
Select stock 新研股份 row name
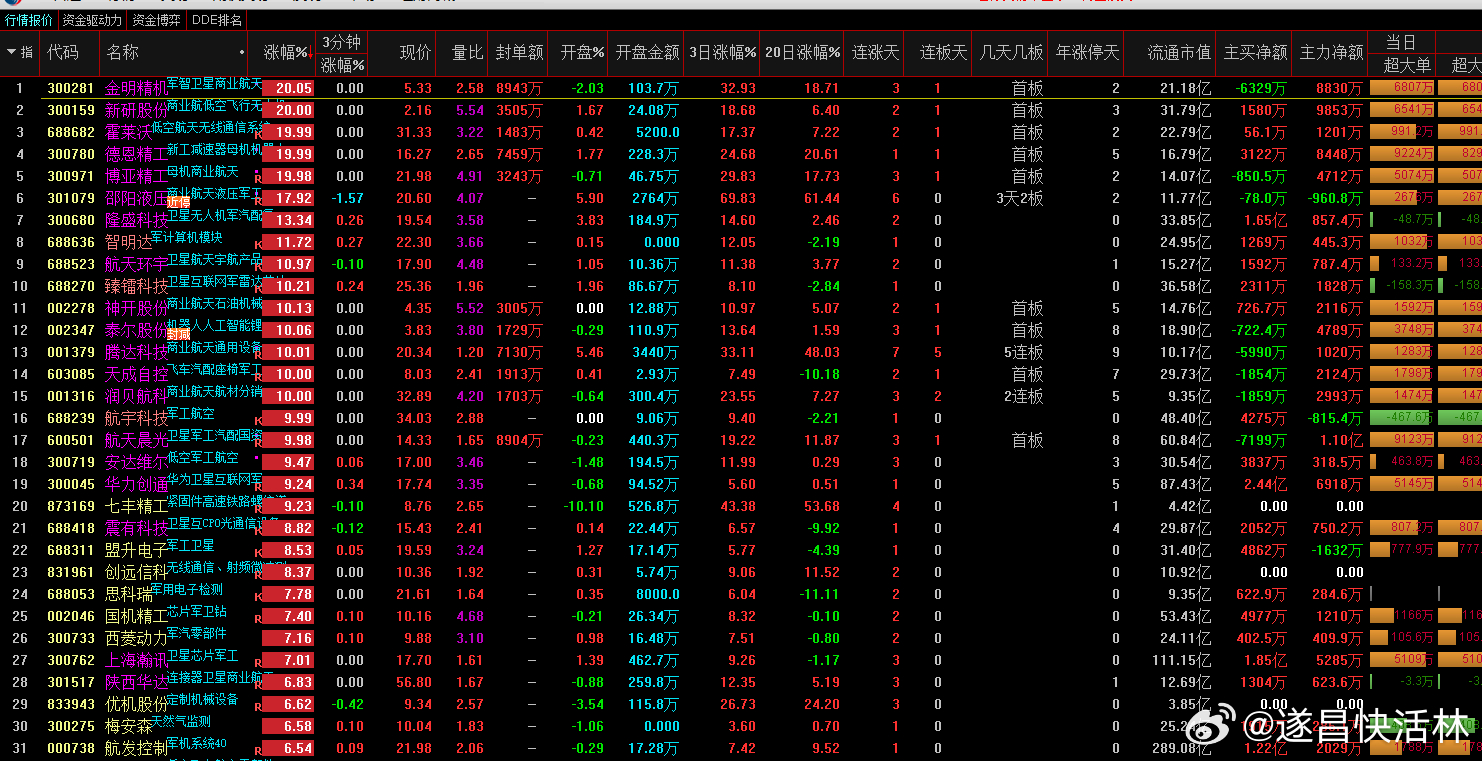[x=136, y=110]
